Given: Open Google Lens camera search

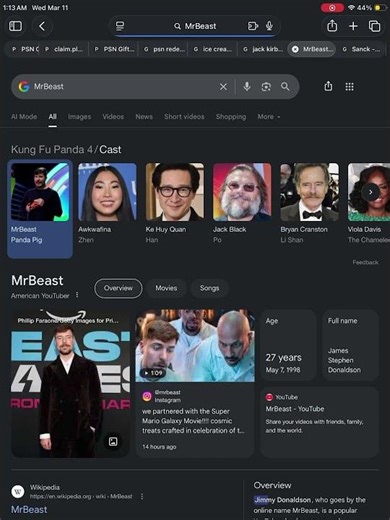Looking at the screenshot, I should click(x=266, y=87).
